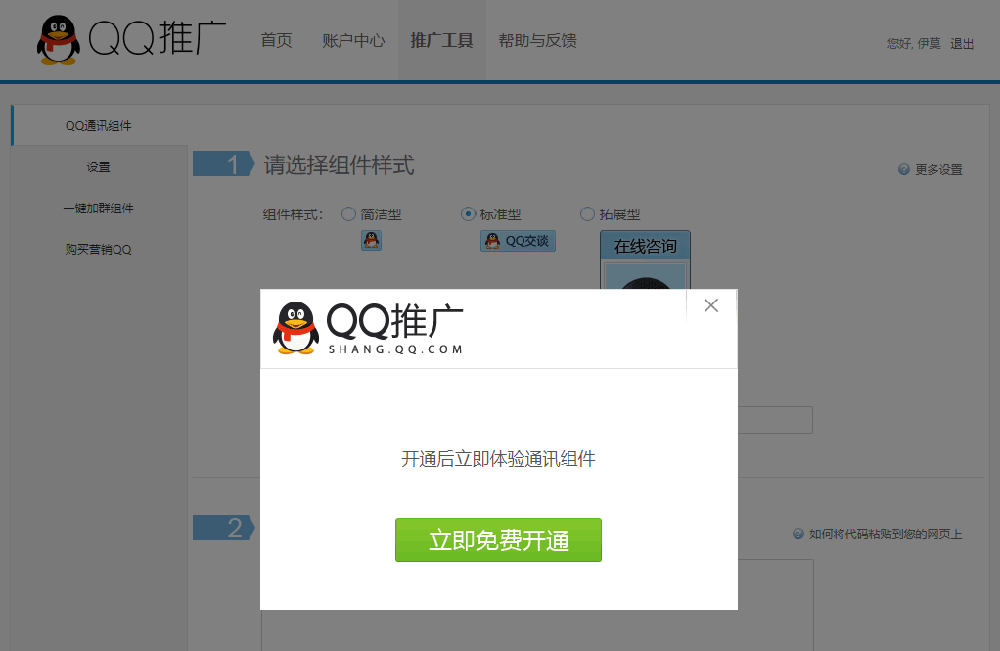Open 设置 in the left sidebar
The width and height of the screenshot is (1000, 651).
tap(98, 166)
